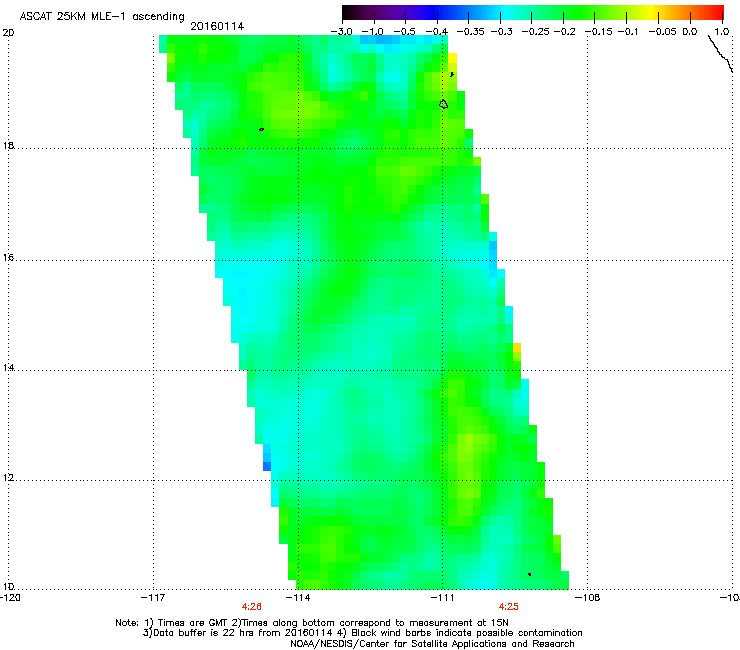Click the purple section of the color bar
This screenshot has height=650, width=740.
pyautogui.click(x=392, y=12)
